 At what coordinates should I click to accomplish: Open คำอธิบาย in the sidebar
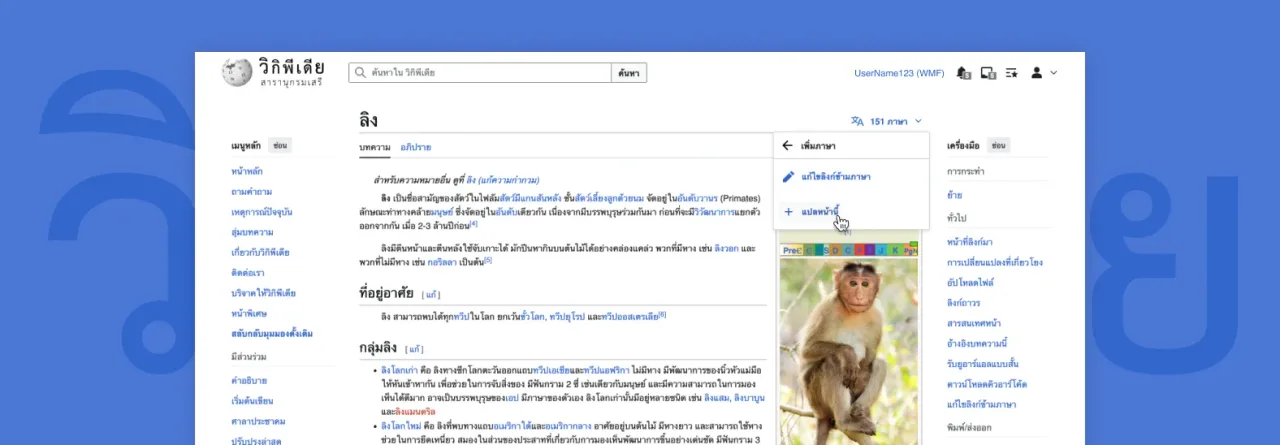point(249,381)
